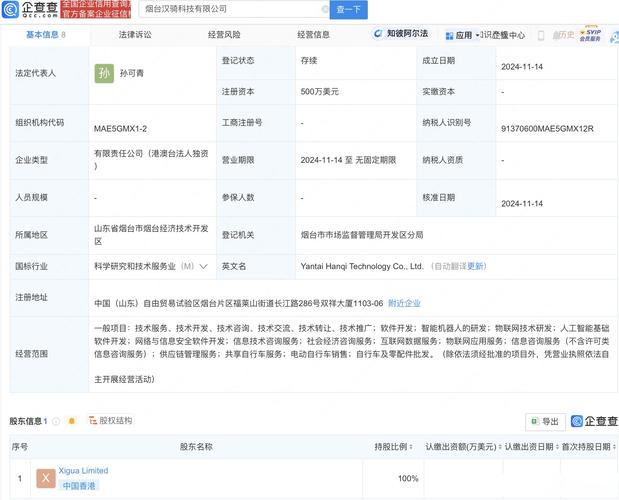Viewport: 619px width, 500px height.
Task: Open the SVIP 会员服务 icon
Action: [x=590, y=35]
